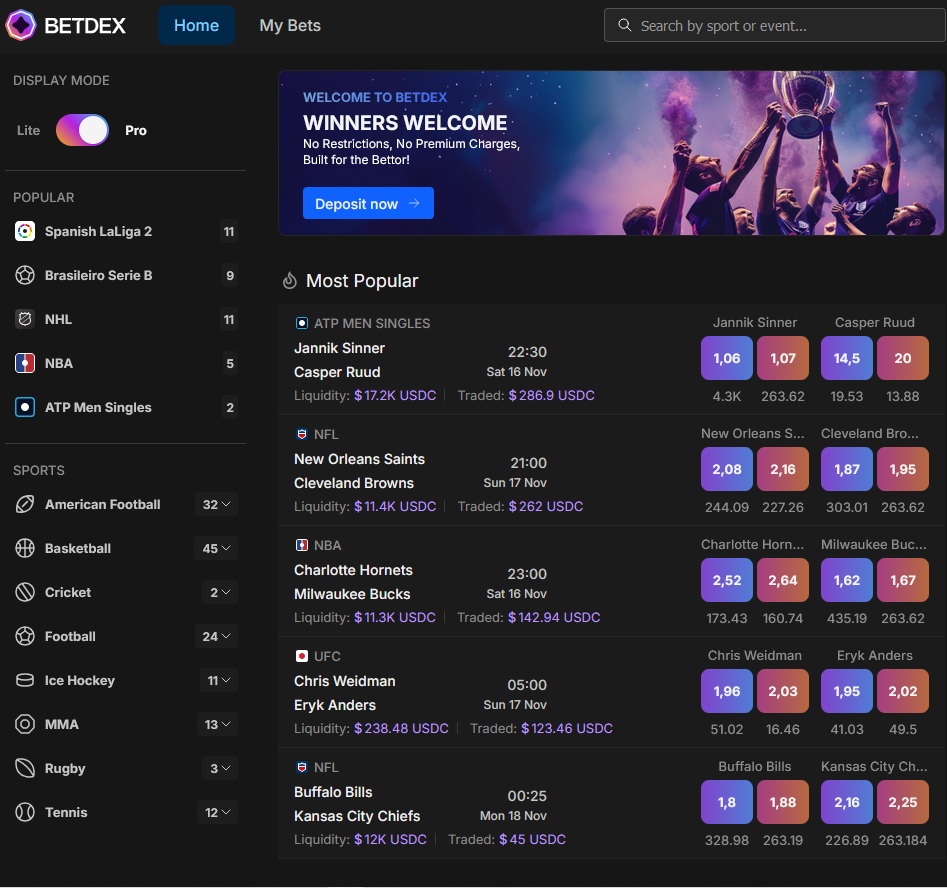Expand Rugby 3 dropdown
Screen dimensions: 947x888
pos(220,768)
